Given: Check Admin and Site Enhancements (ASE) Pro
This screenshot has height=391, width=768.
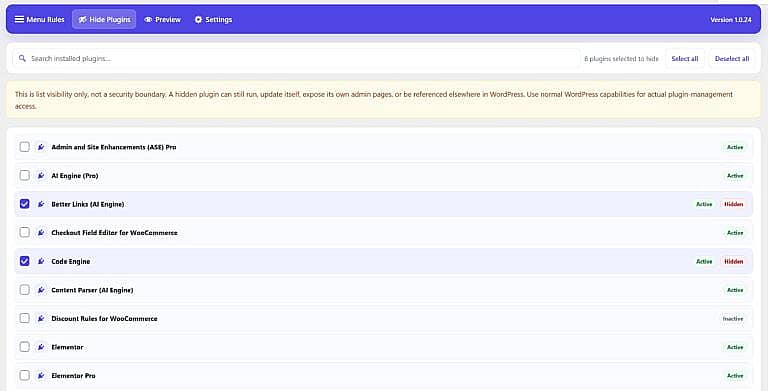Looking at the screenshot, I should tap(24, 147).
